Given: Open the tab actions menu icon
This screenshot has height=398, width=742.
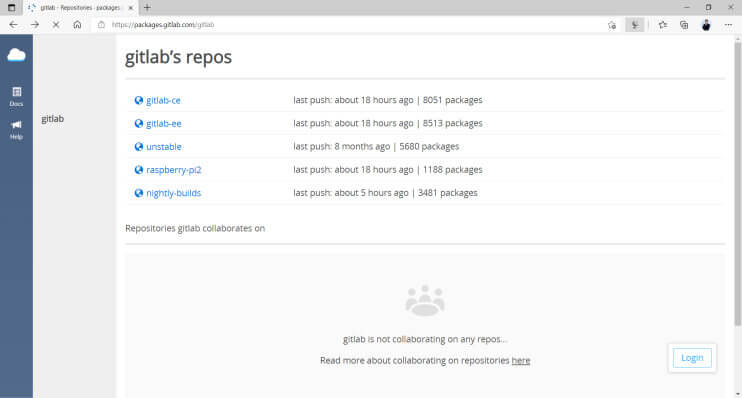Looking at the screenshot, I should tap(11, 8).
